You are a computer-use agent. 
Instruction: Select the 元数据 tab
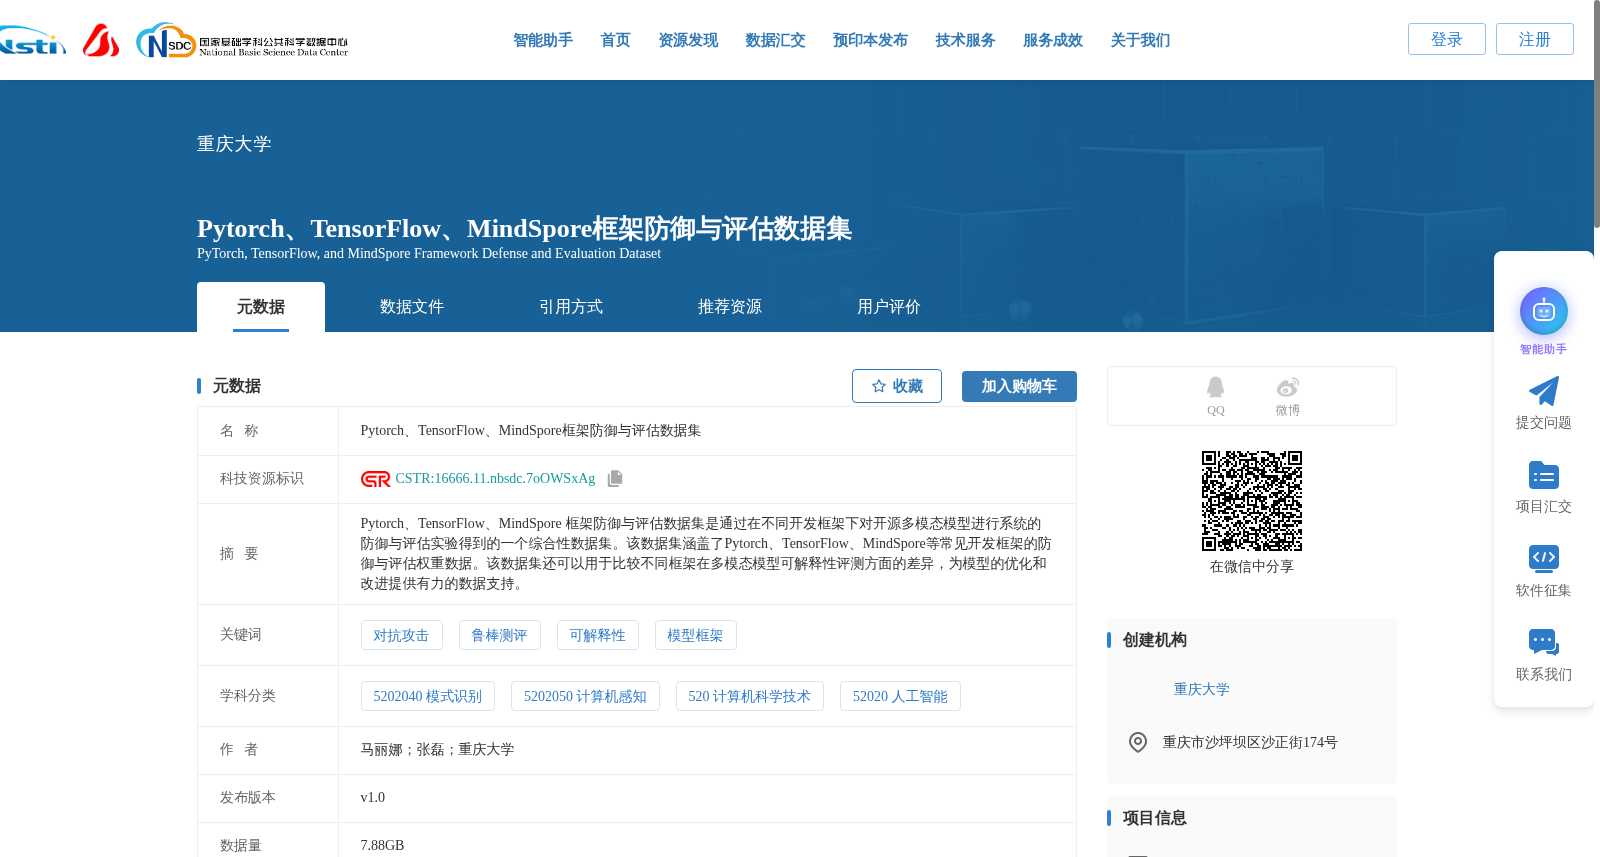tap(261, 307)
